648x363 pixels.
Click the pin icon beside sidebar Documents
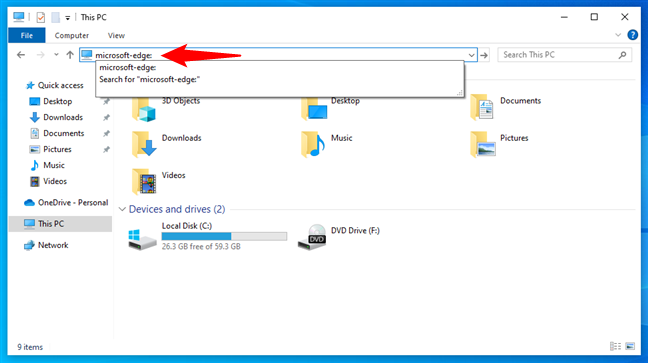coord(106,133)
